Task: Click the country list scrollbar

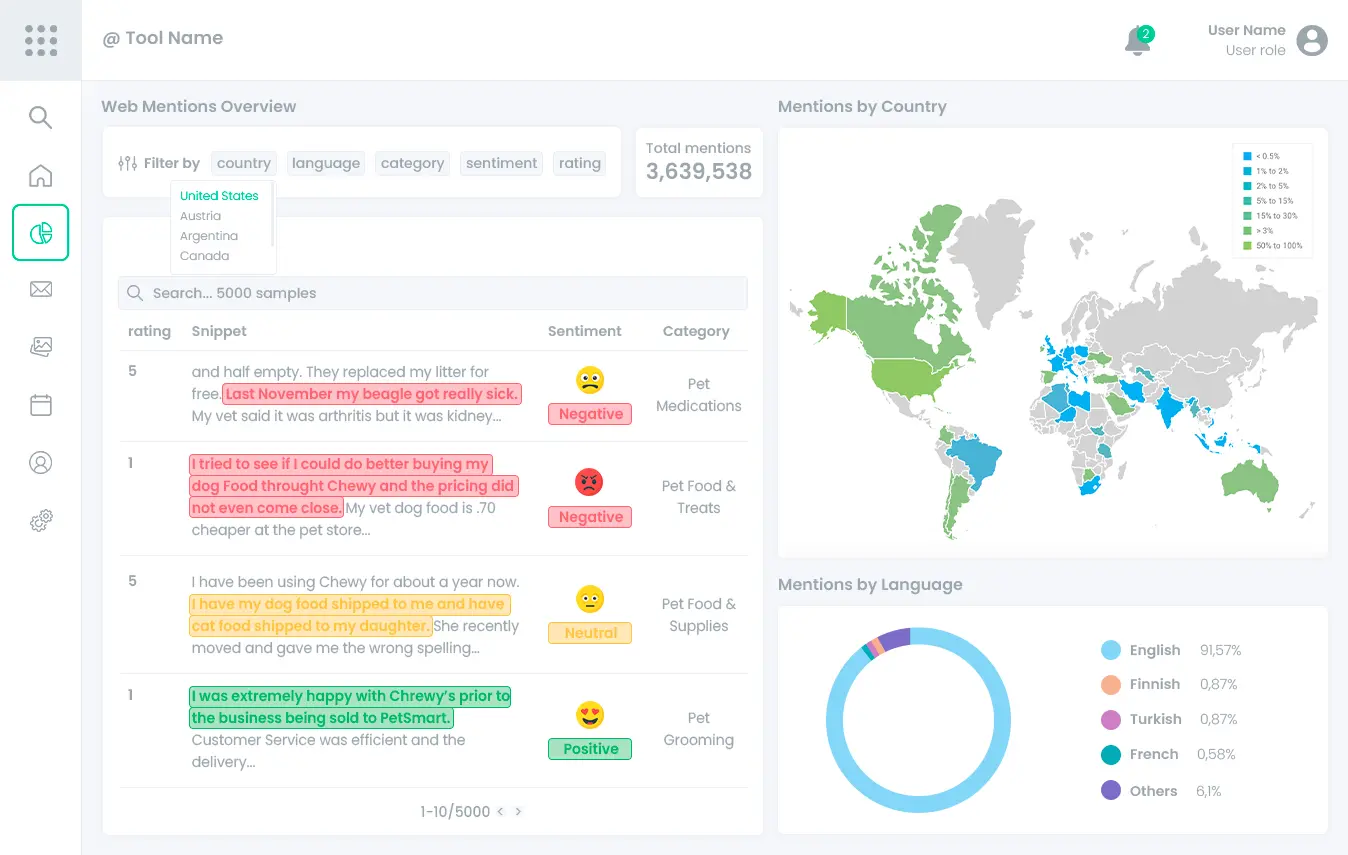Action: [273, 215]
